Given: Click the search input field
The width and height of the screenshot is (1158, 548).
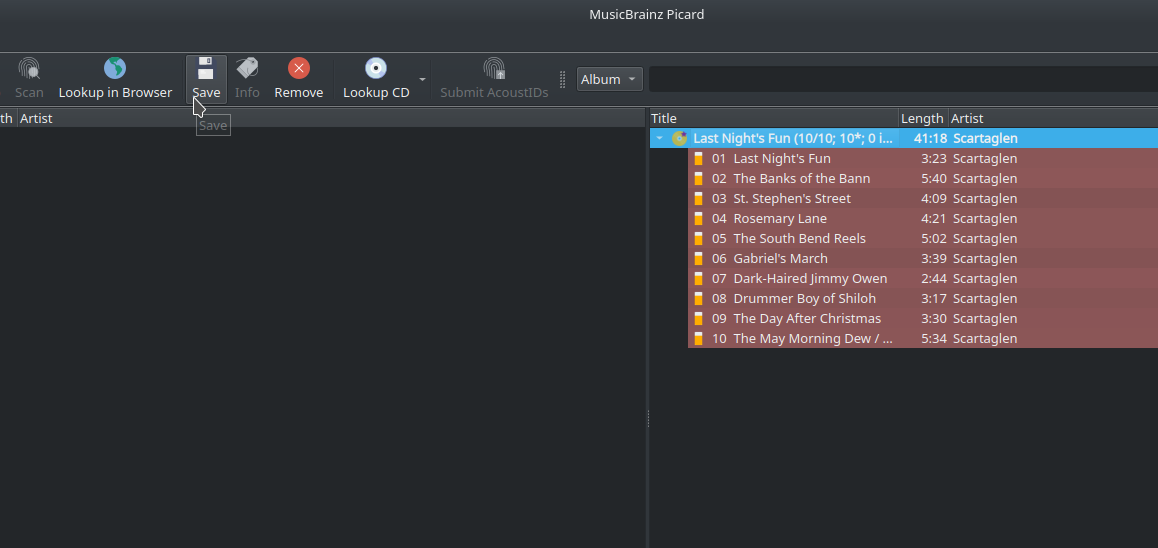Looking at the screenshot, I should pos(902,79).
